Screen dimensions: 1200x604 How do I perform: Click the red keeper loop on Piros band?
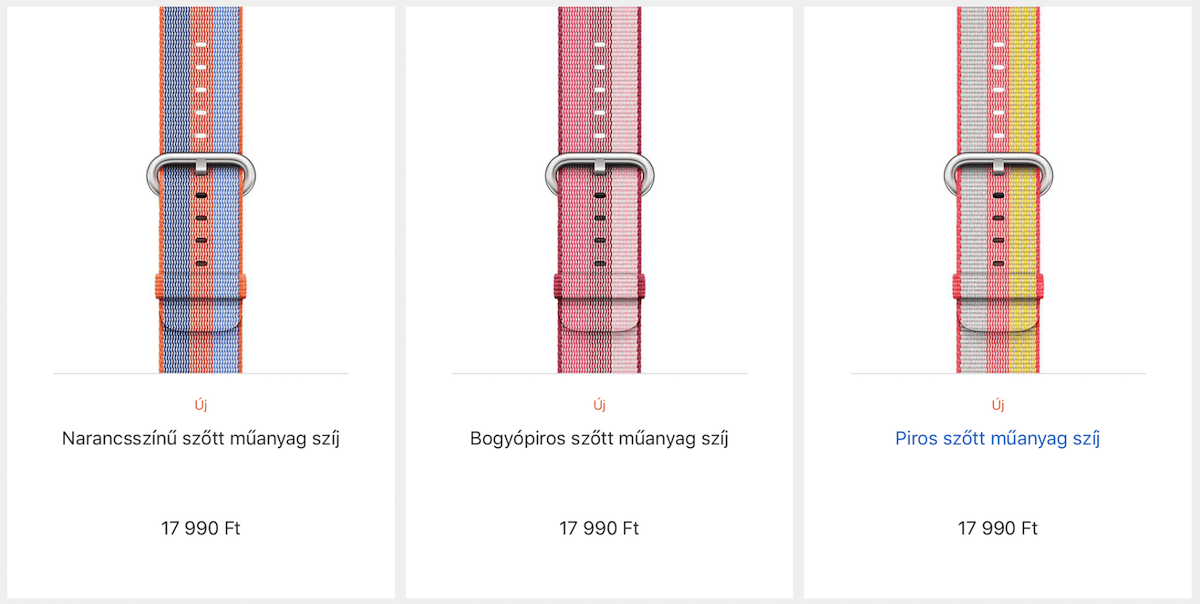(x=997, y=289)
